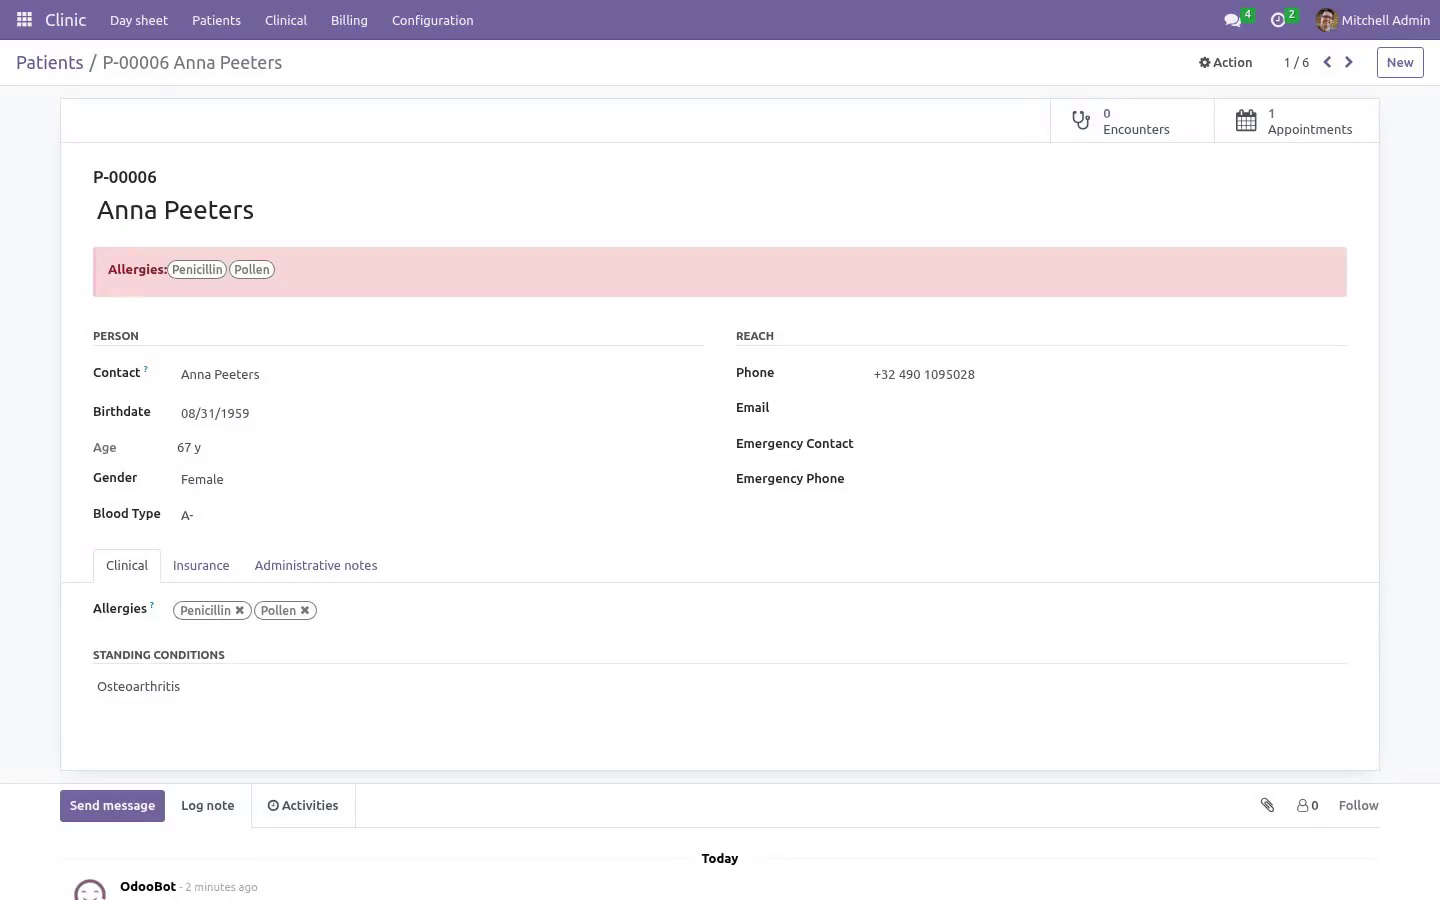Remove Pollen allergy tag with x
Viewport: 1440px width, 900px height.
pyautogui.click(x=305, y=610)
